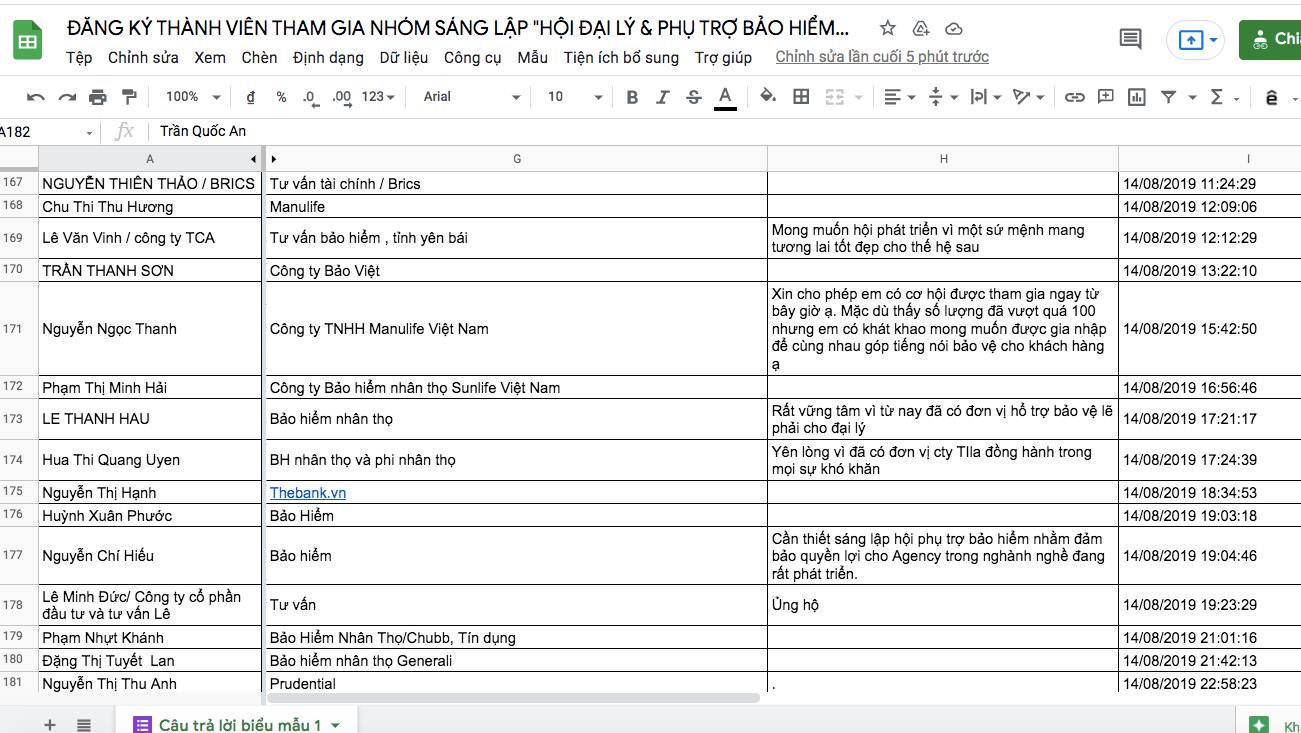
Task: Open the borders grid icon
Action: [x=801, y=96]
